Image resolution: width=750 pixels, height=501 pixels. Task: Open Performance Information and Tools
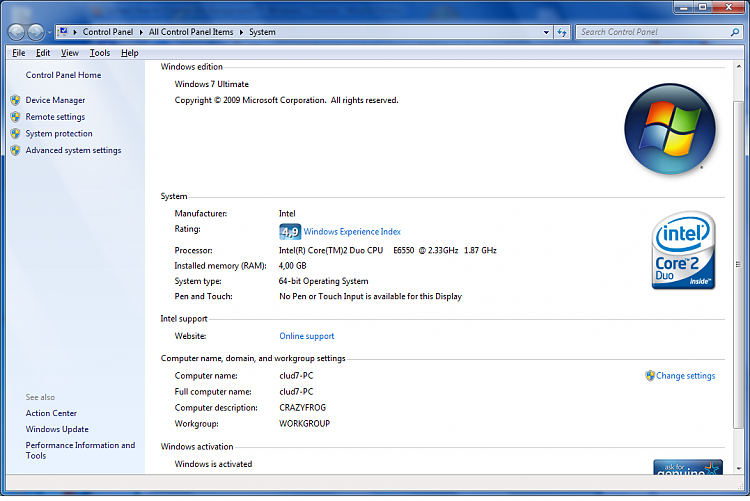pyautogui.click(x=80, y=450)
